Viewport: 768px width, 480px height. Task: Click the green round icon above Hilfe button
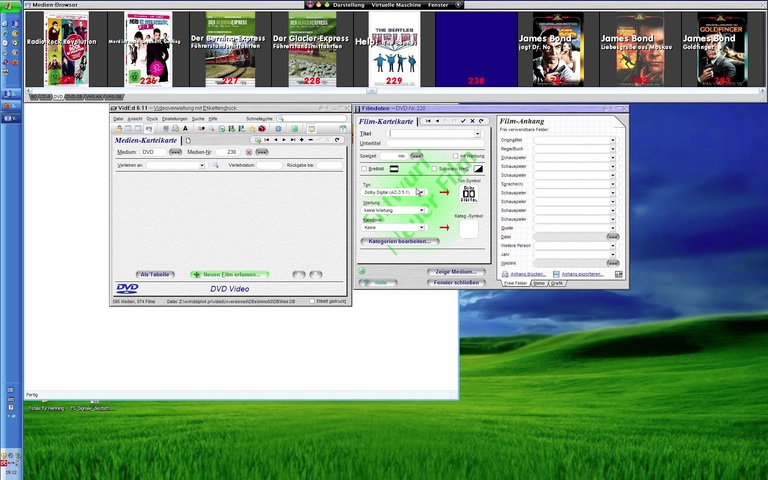[x=362, y=271]
